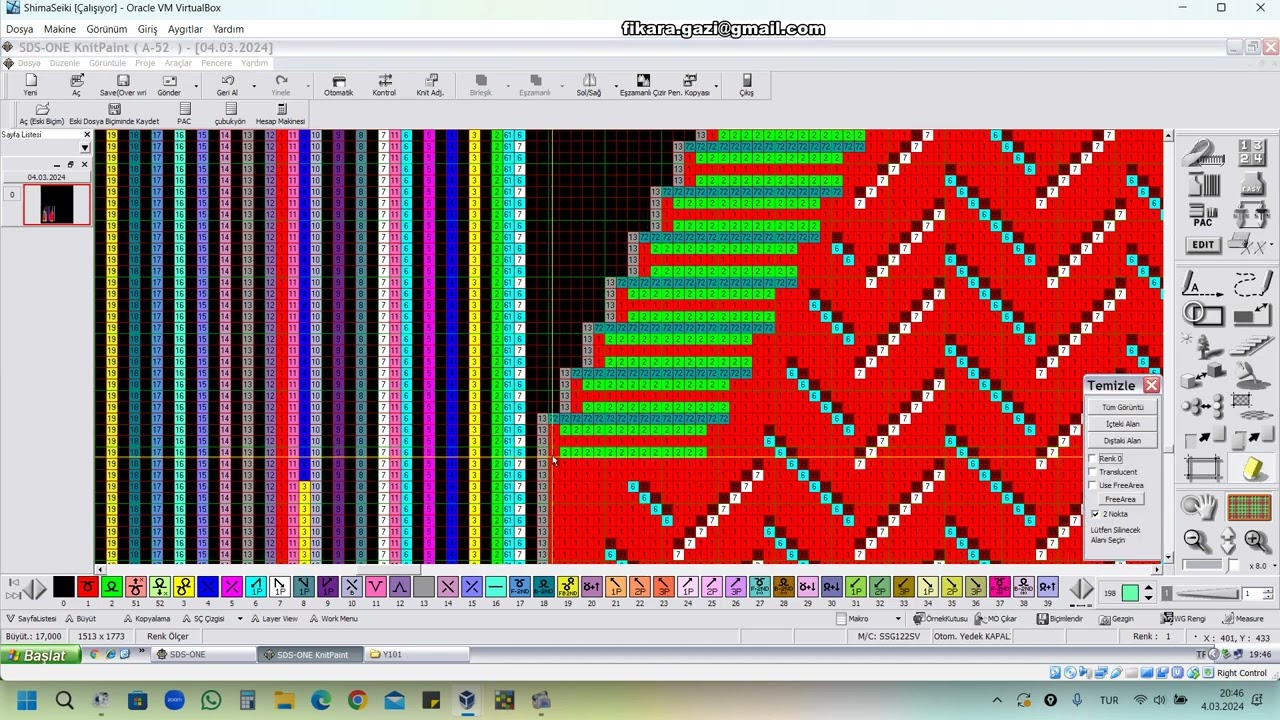
Task: Open the SÇ Çizgisi dropdown arrow
Action: [x=240, y=618]
